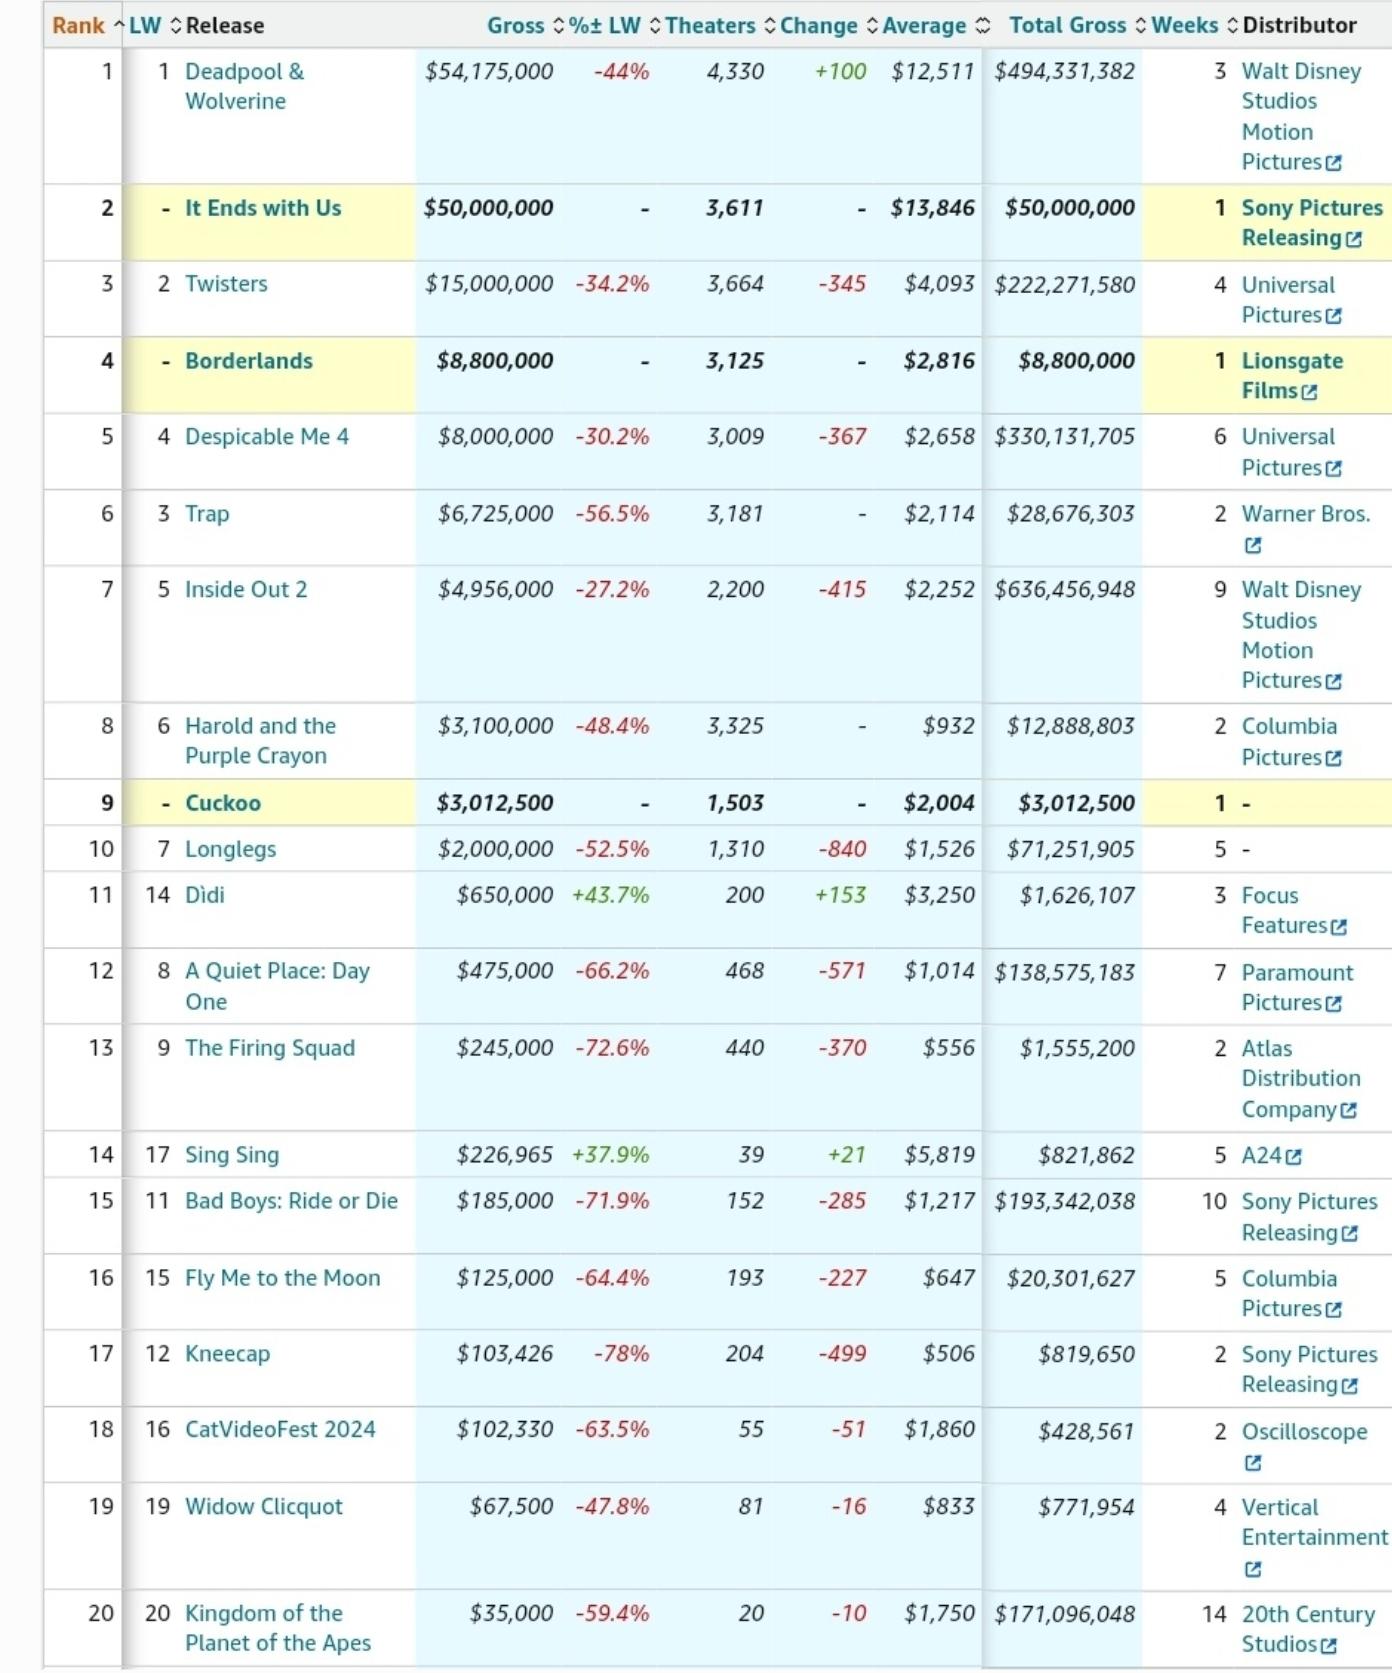
Task: Click external icon after Sony Pictures Releasing, Kneecap row
Action: (1350, 1386)
